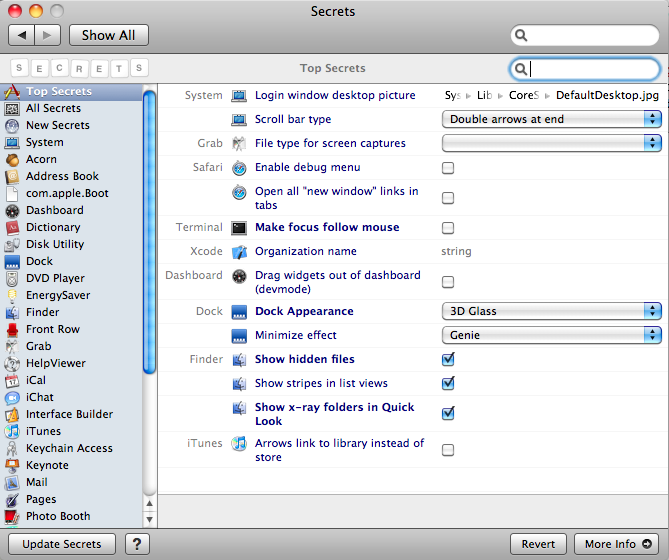
Task: Click the sidebar blue scrollbar thumb
Action: pos(149,232)
